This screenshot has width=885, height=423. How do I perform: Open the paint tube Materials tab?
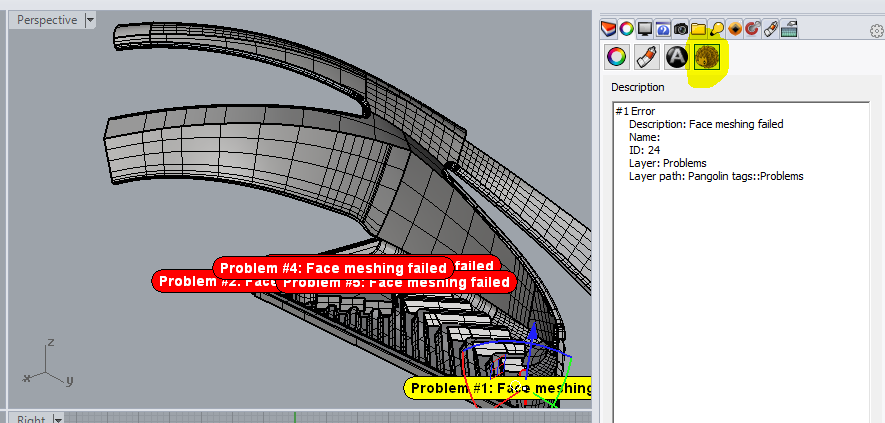[771, 29]
